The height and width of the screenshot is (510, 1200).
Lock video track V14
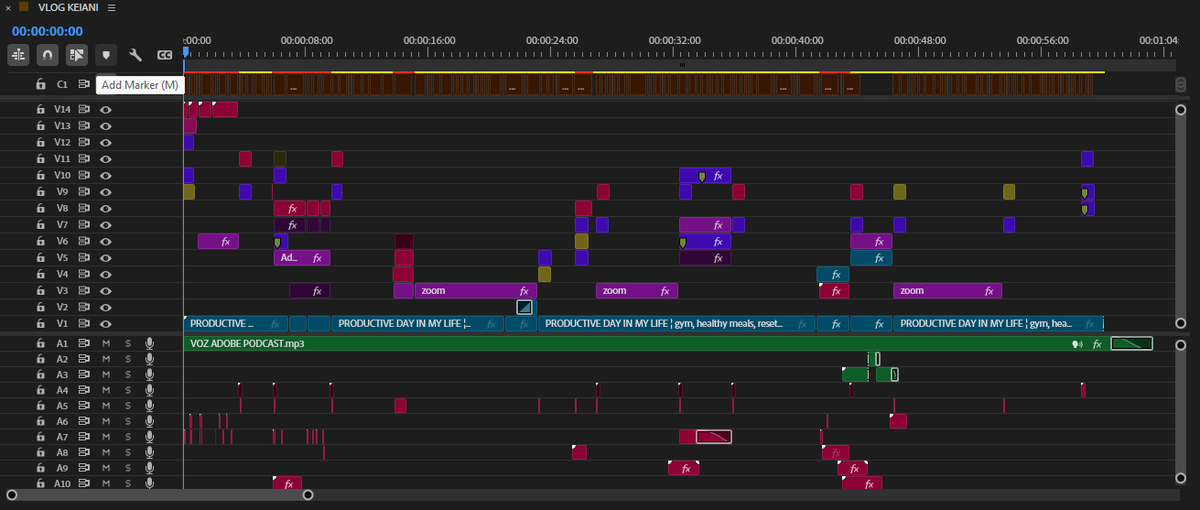pyautogui.click(x=41, y=110)
